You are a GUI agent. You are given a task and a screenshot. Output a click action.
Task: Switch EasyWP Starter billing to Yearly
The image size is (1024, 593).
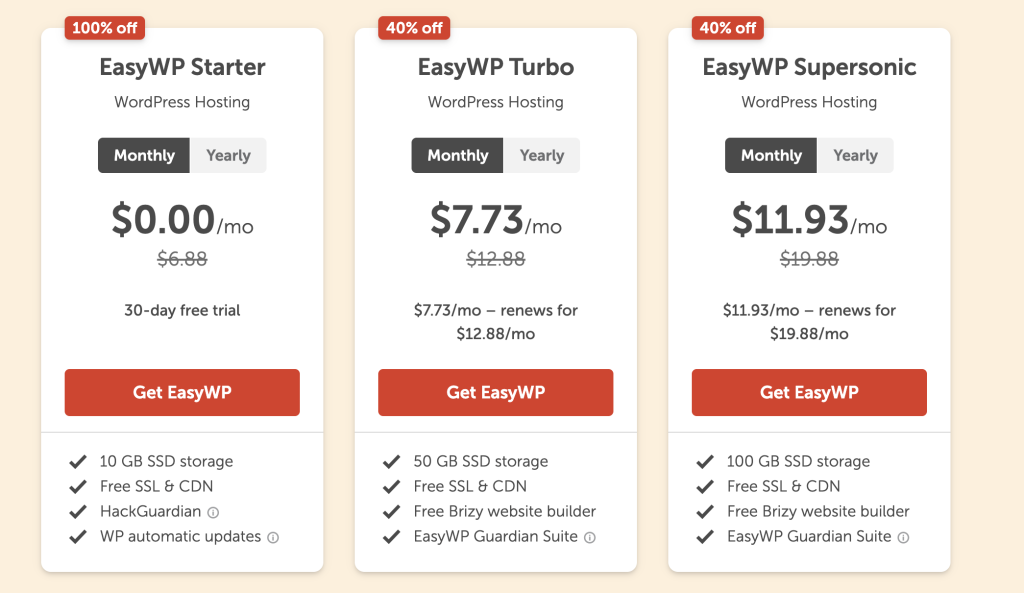(228, 155)
